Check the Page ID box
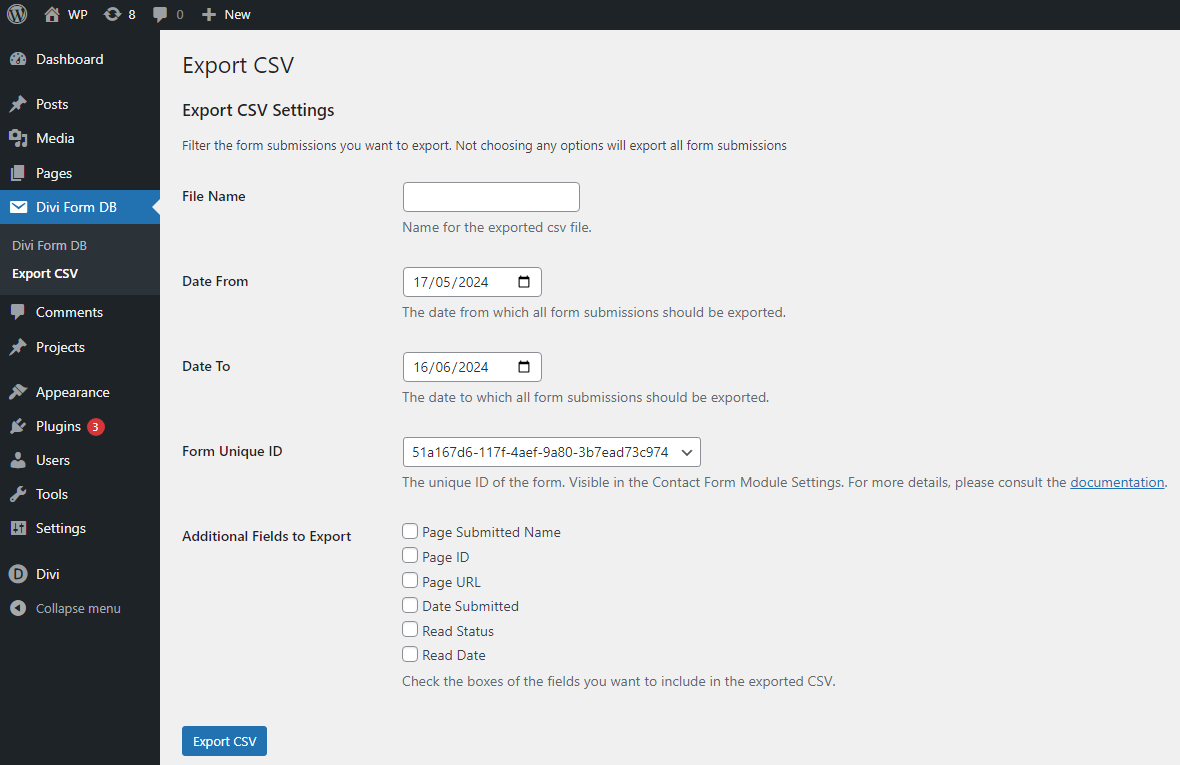This screenshot has width=1180, height=765. pyautogui.click(x=410, y=556)
